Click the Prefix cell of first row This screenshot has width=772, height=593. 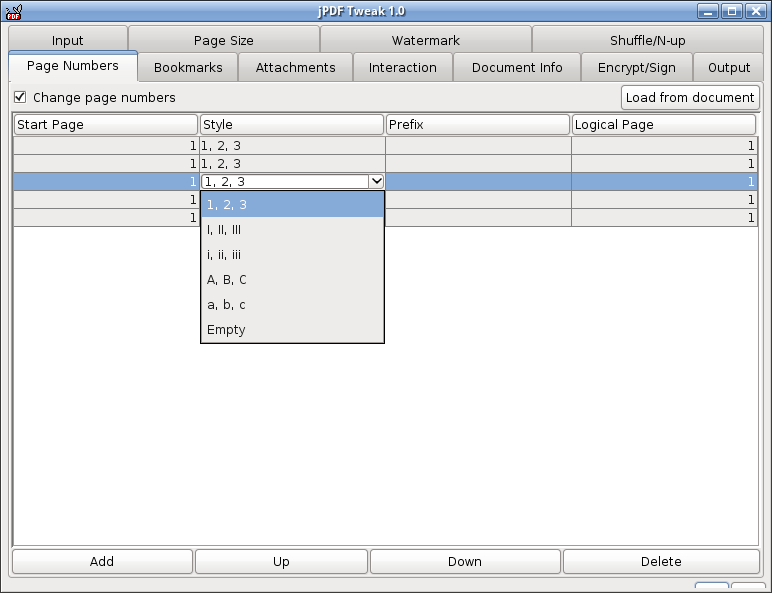tap(478, 146)
